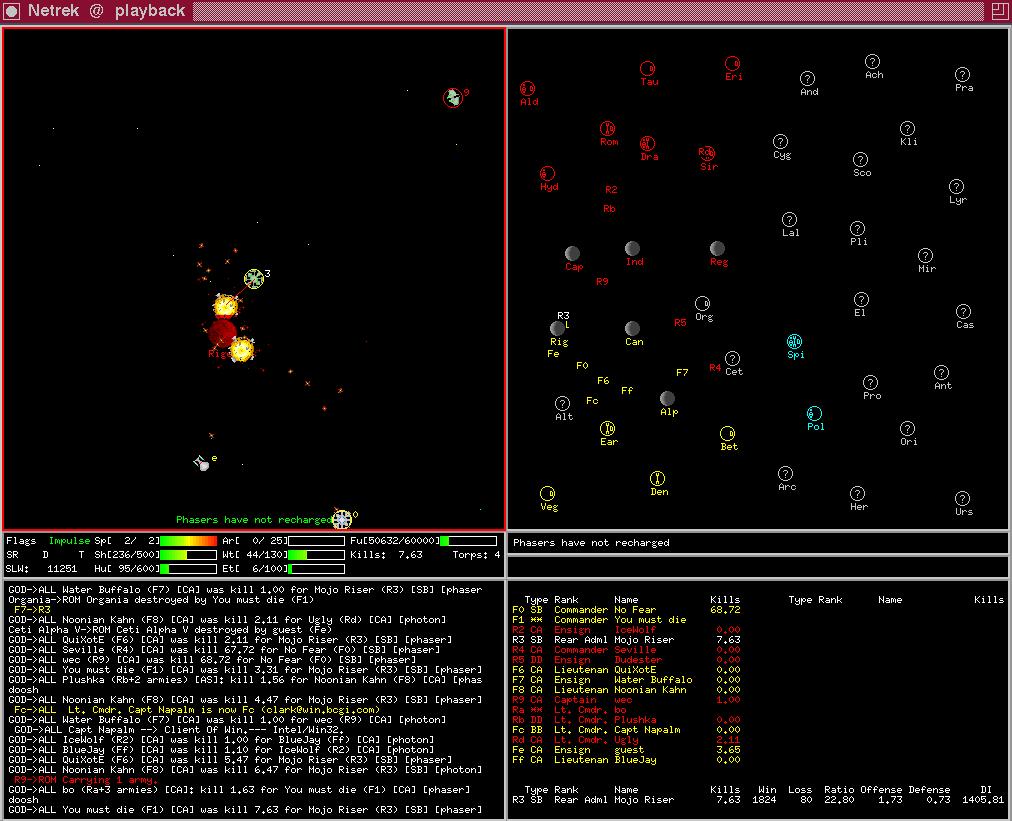Click the ship labeled e in tactical view
The height and width of the screenshot is (821, 1012).
point(201,463)
